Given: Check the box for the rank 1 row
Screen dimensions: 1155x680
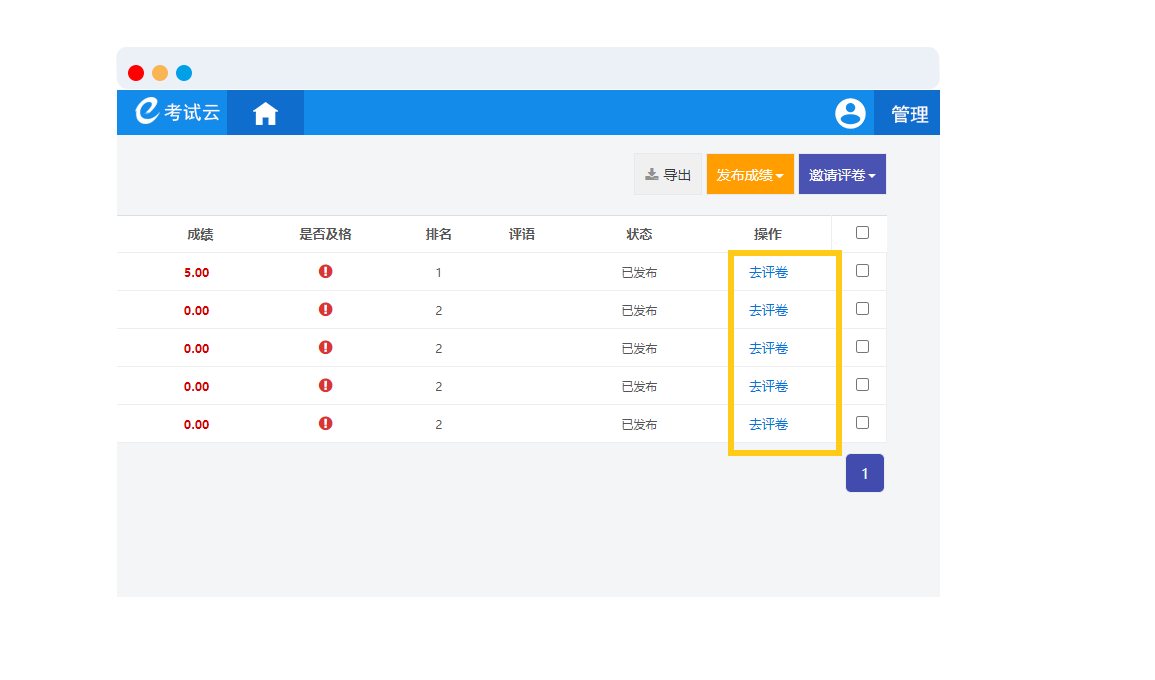Looking at the screenshot, I should click(x=862, y=271).
